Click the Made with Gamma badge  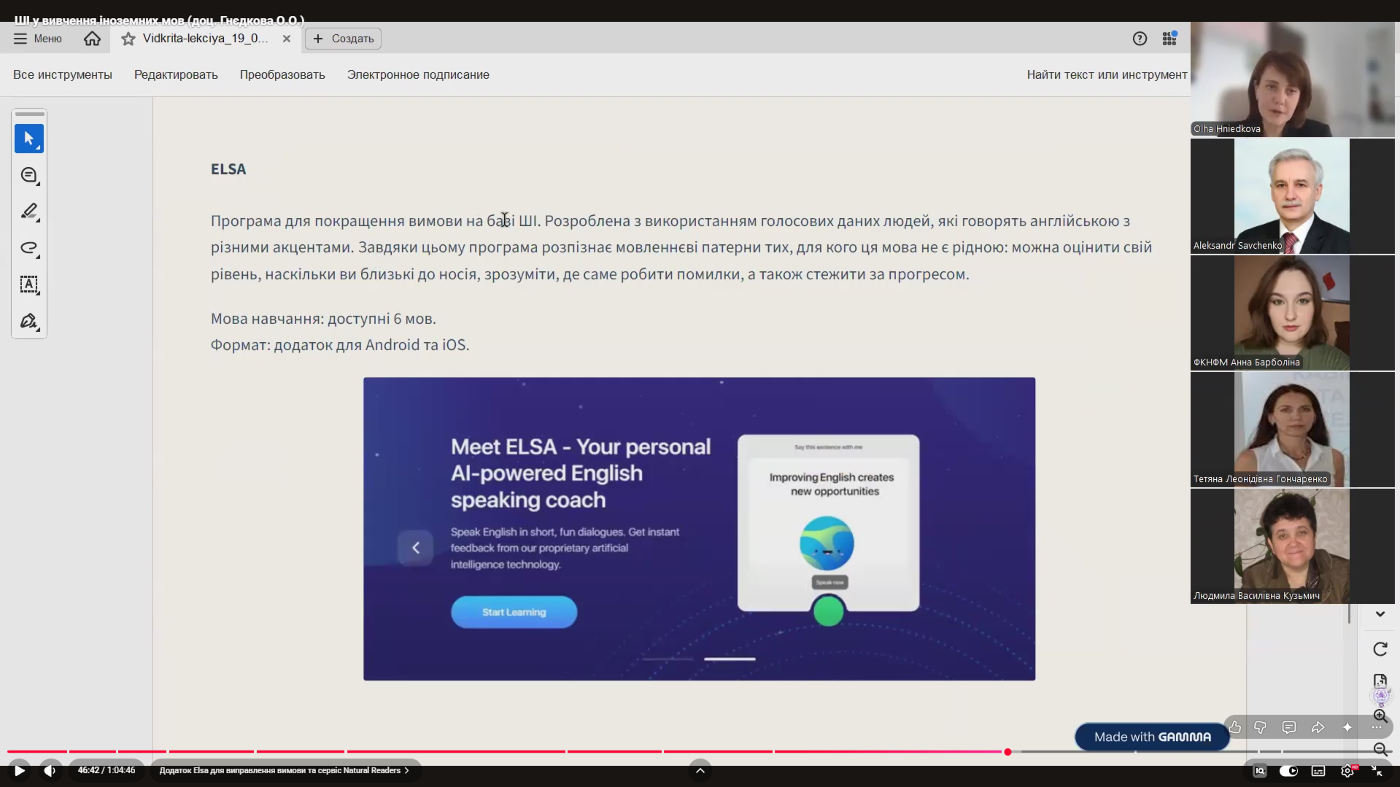click(x=1152, y=737)
